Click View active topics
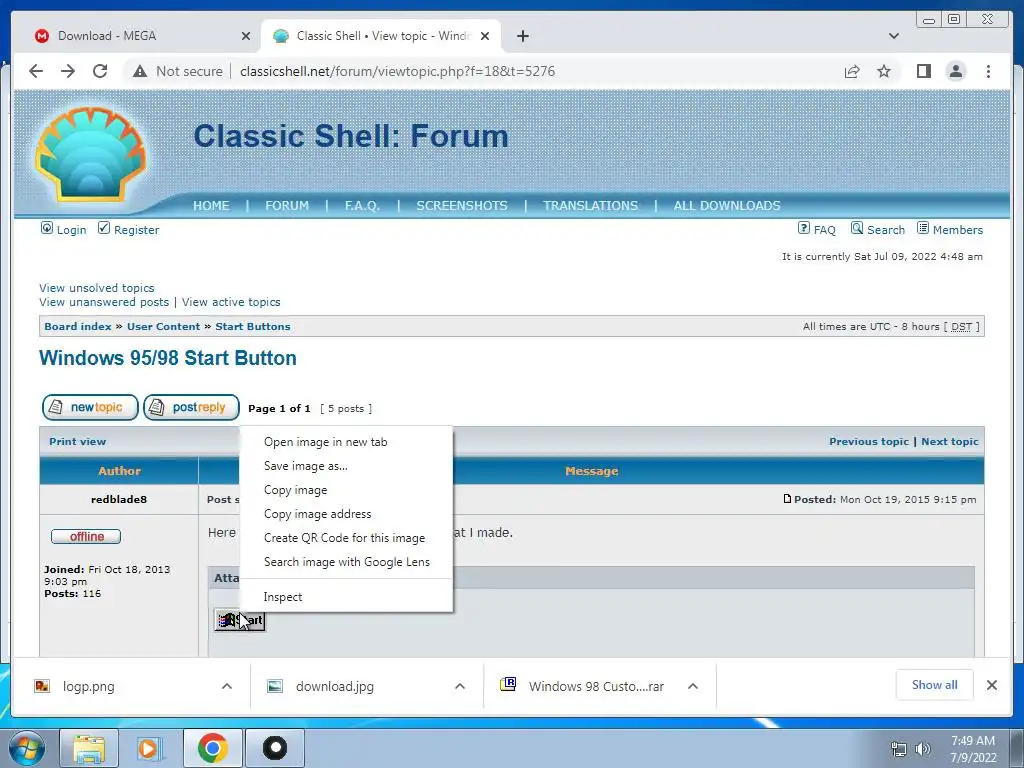This screenshot has height=768, width=1024. (x=231, y=302)
